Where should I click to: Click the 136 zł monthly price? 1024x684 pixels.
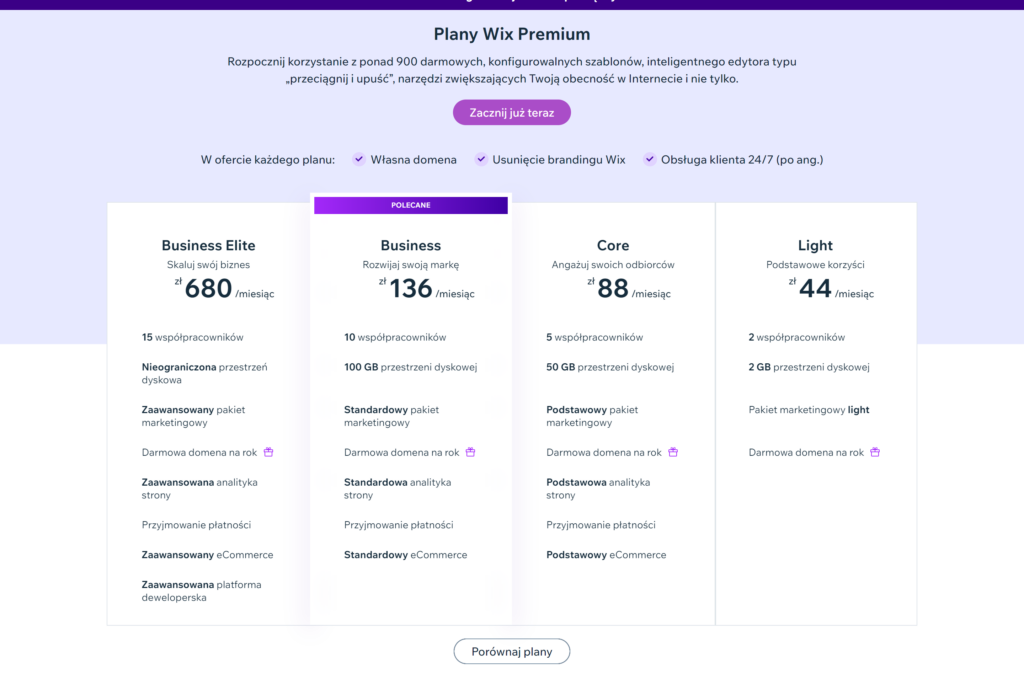410,289
